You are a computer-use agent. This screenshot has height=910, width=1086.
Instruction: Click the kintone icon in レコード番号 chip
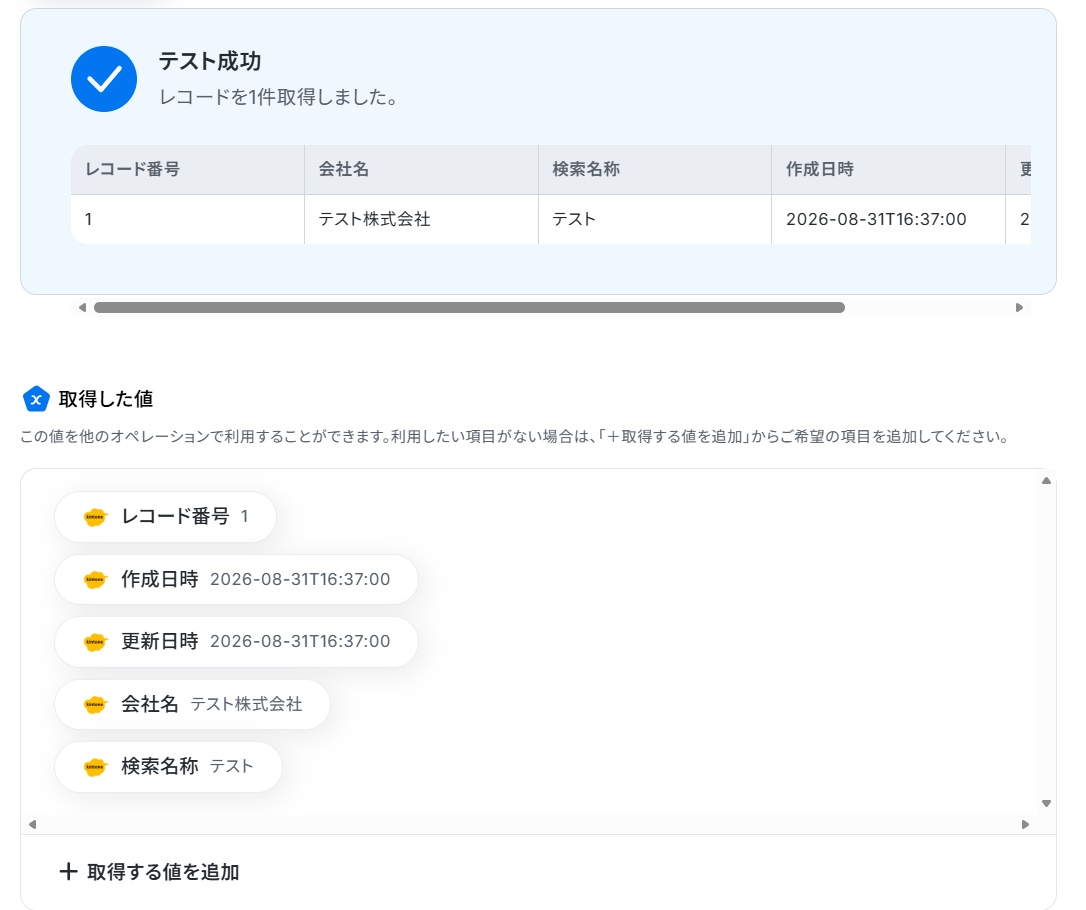pyautogui.click(x=95, y=517)
